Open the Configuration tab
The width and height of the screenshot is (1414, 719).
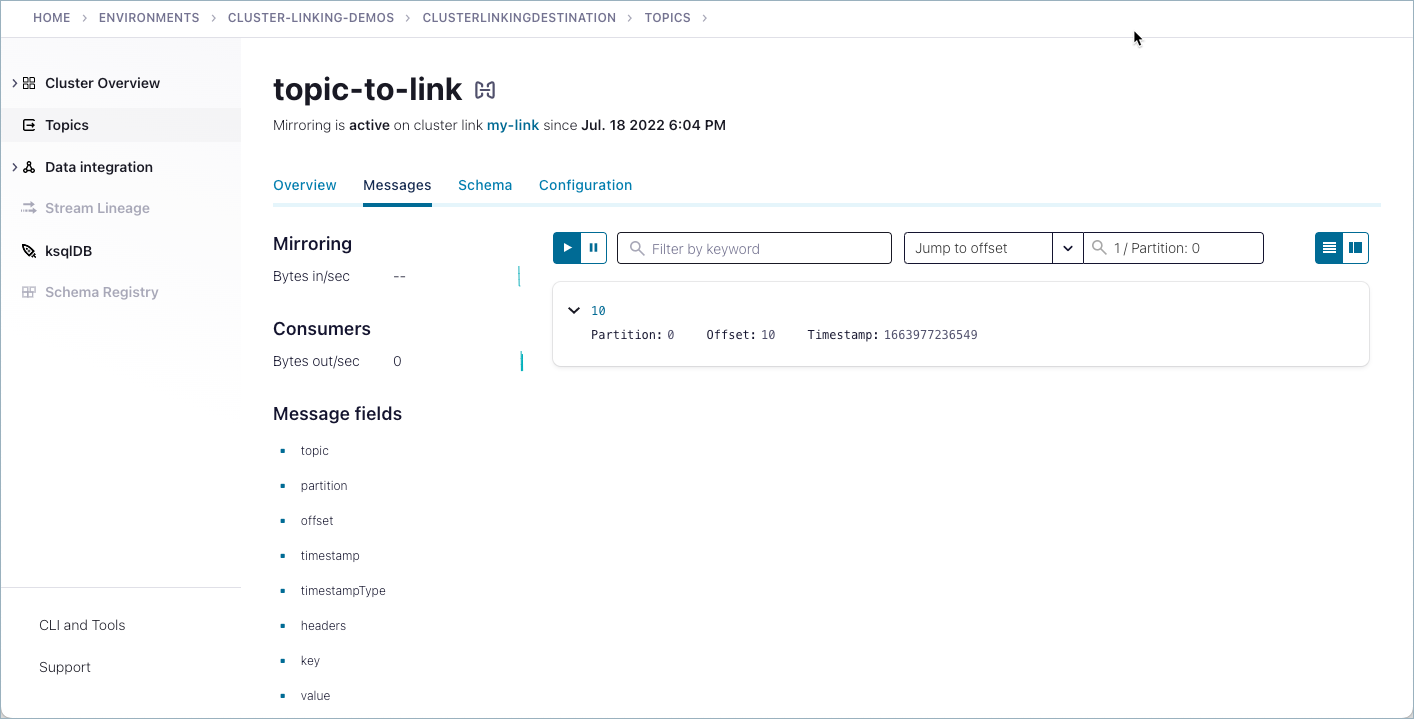tap(585, 185)
